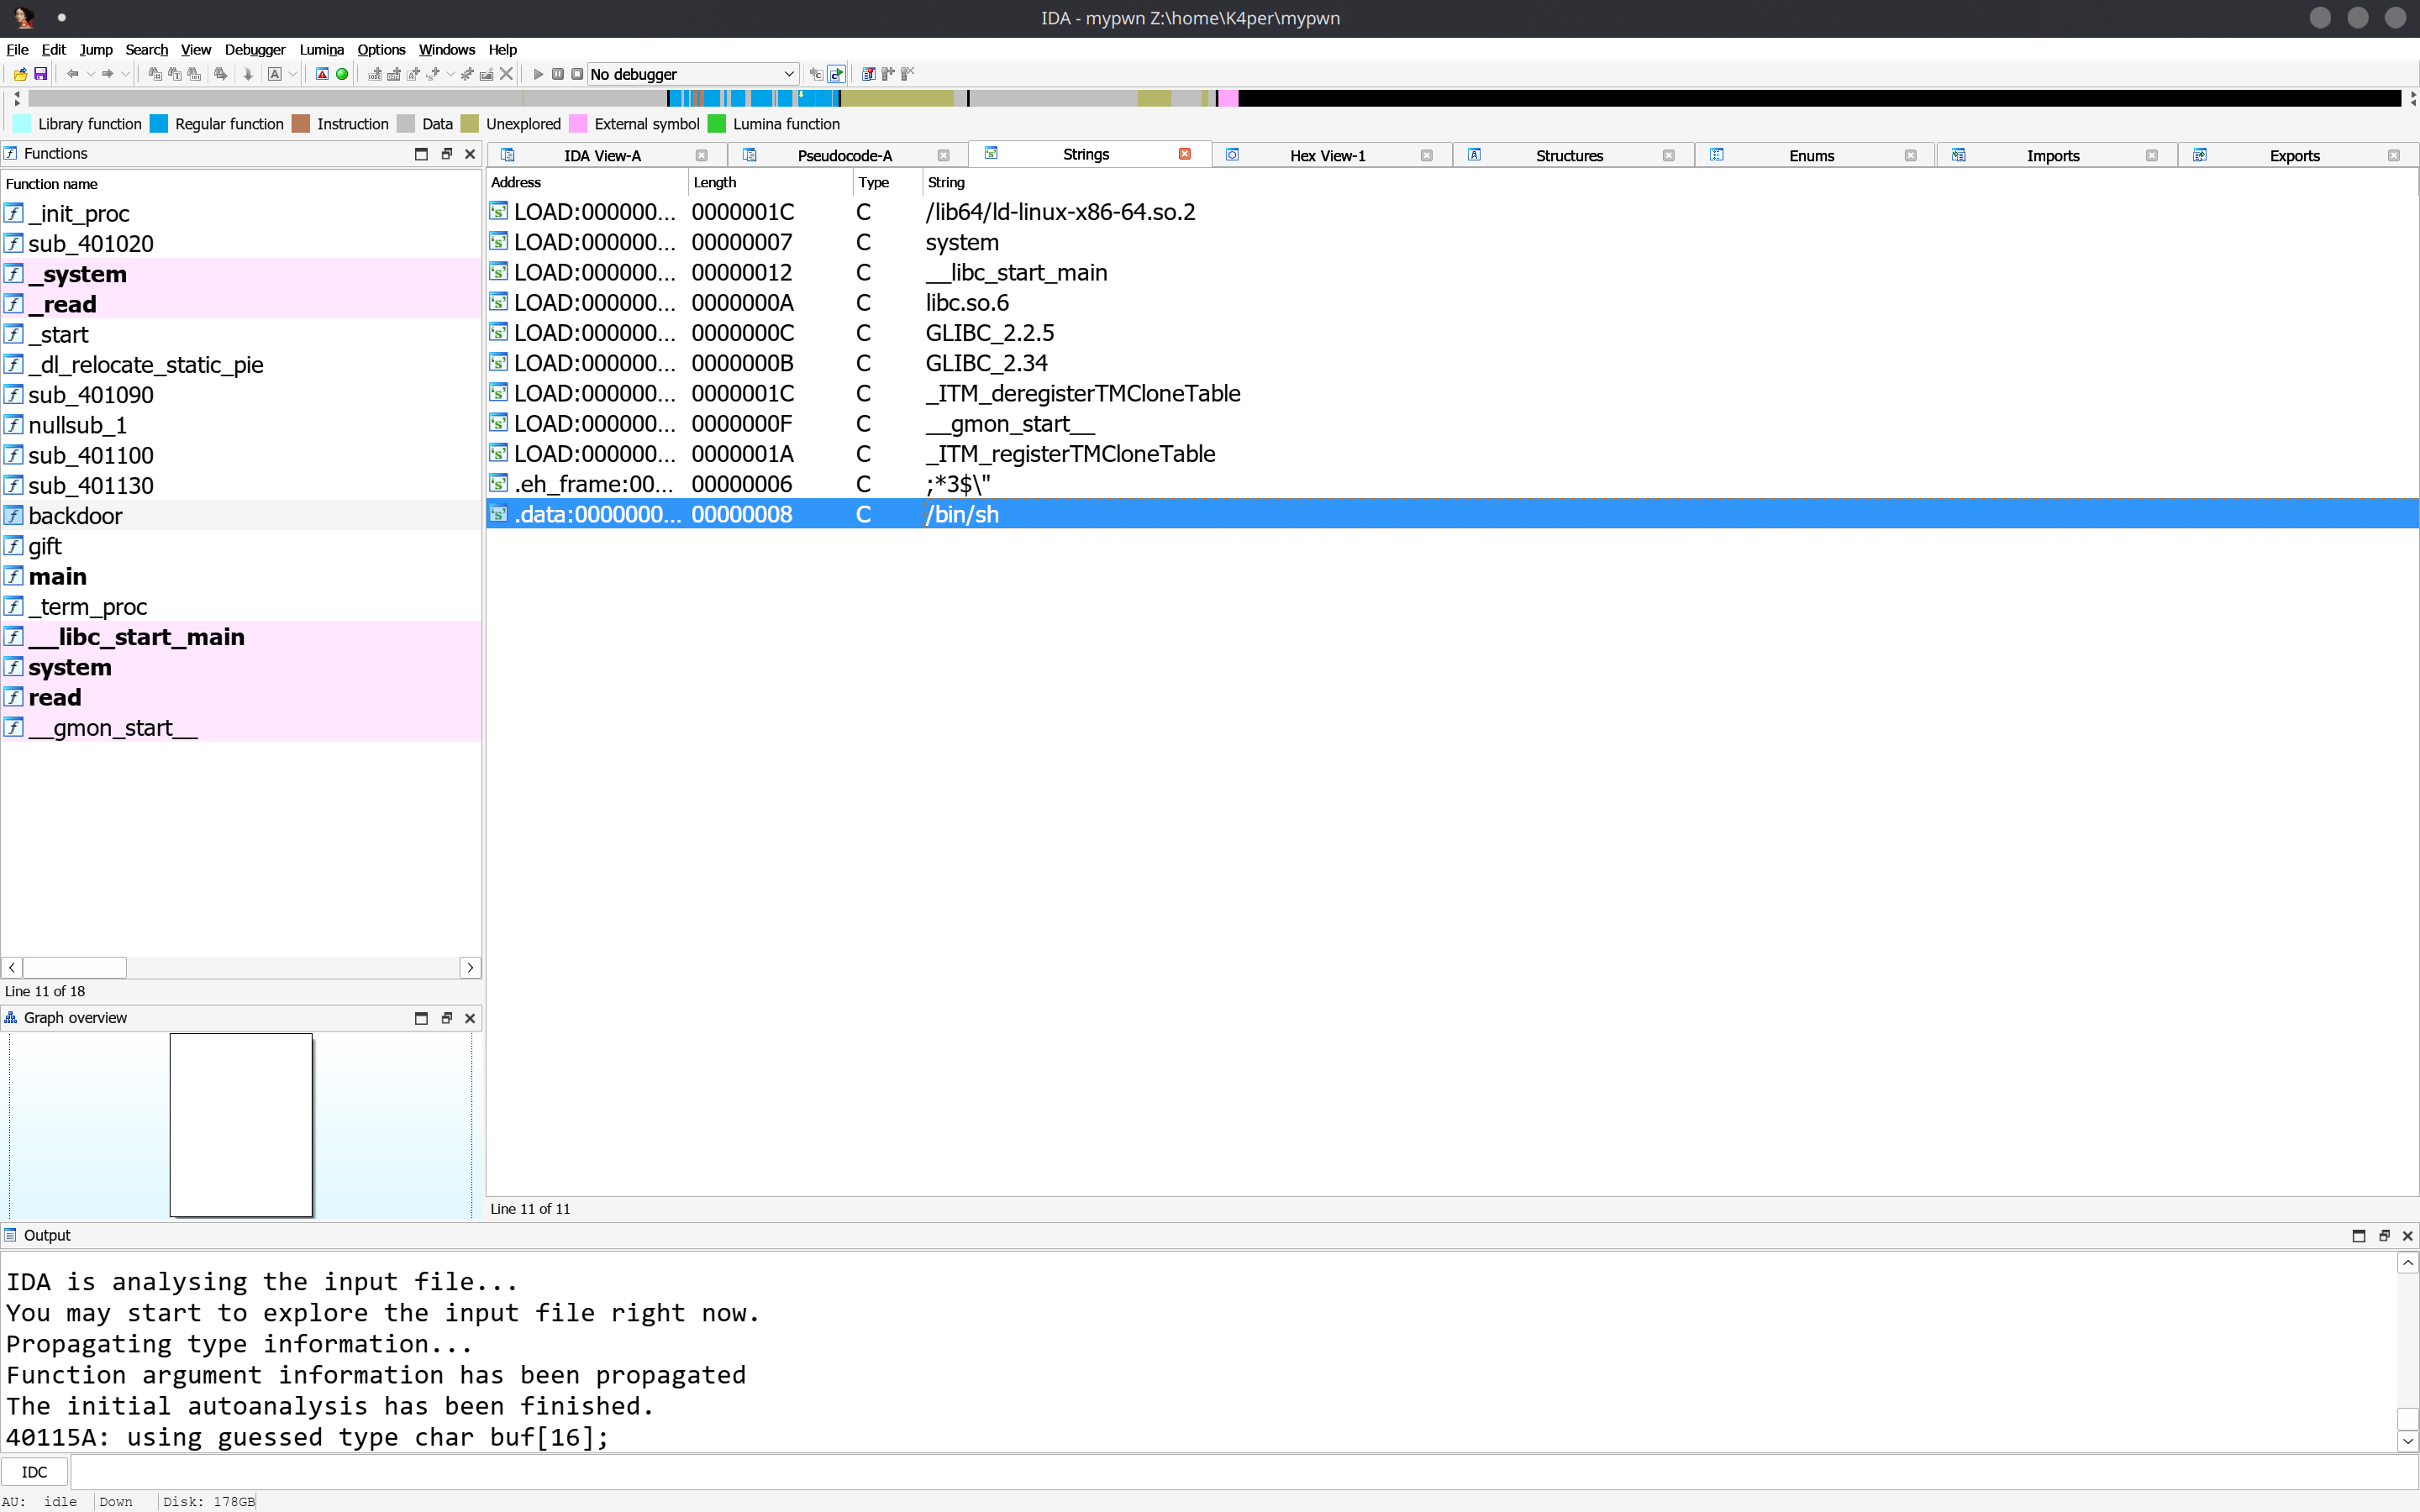Click the green circle toolbar icon
The height and width of the screenshot is (1512, 2420).
(x=342, y=74)
